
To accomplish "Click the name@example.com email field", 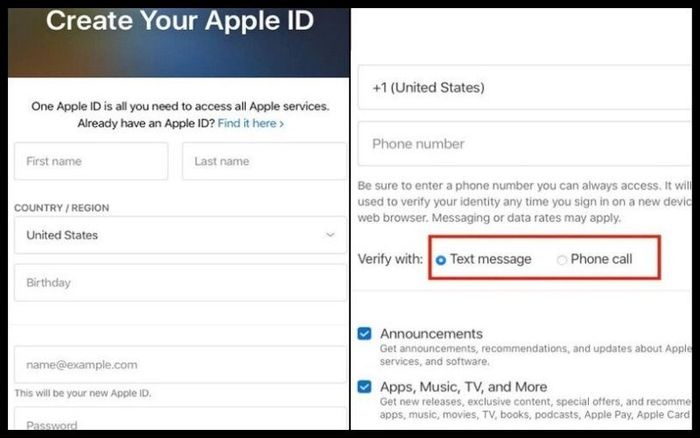I will coord(180,364).
